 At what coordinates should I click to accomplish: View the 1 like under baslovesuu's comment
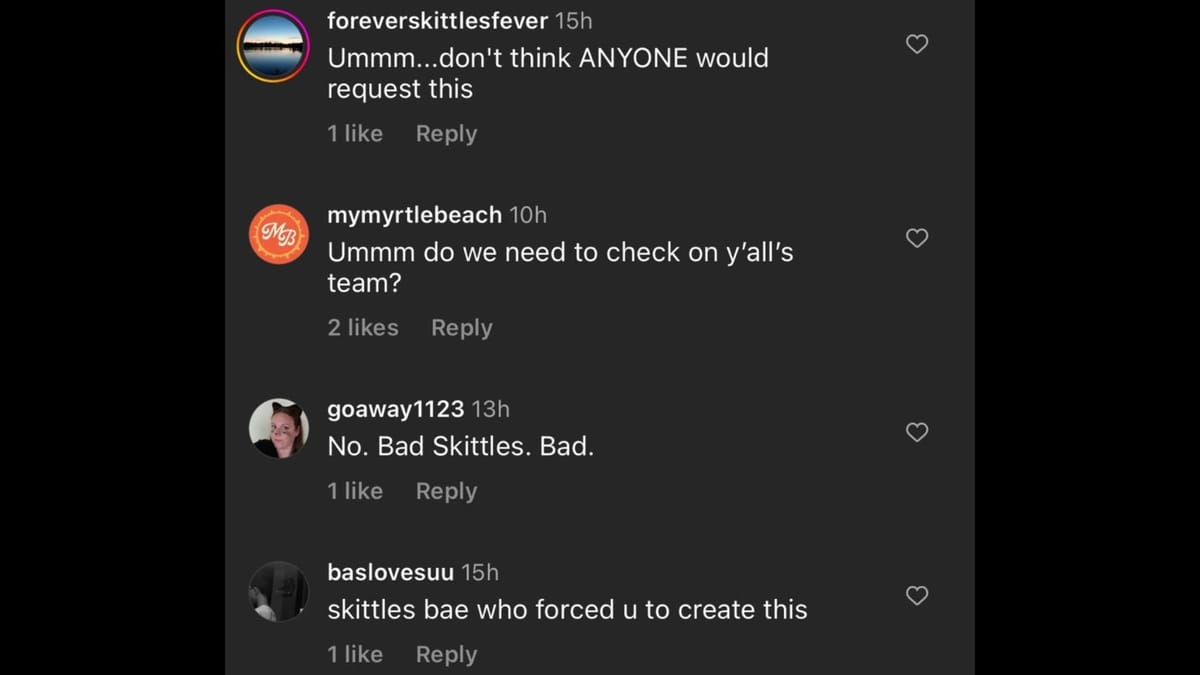coord(354,654)
